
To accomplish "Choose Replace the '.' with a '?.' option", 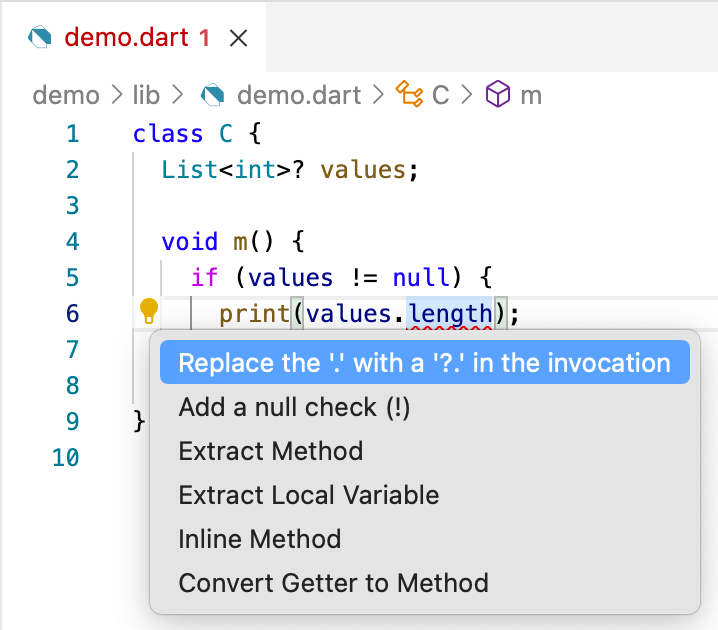I will (x=424, y=363).
